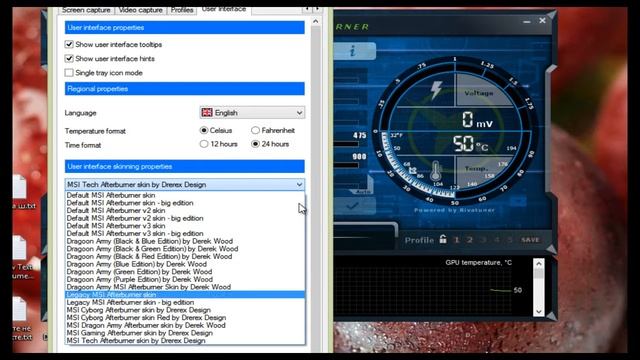Click the apply checkmark button in Afterburner
Viewport: 640px width, 360px height.
point(353,206)
